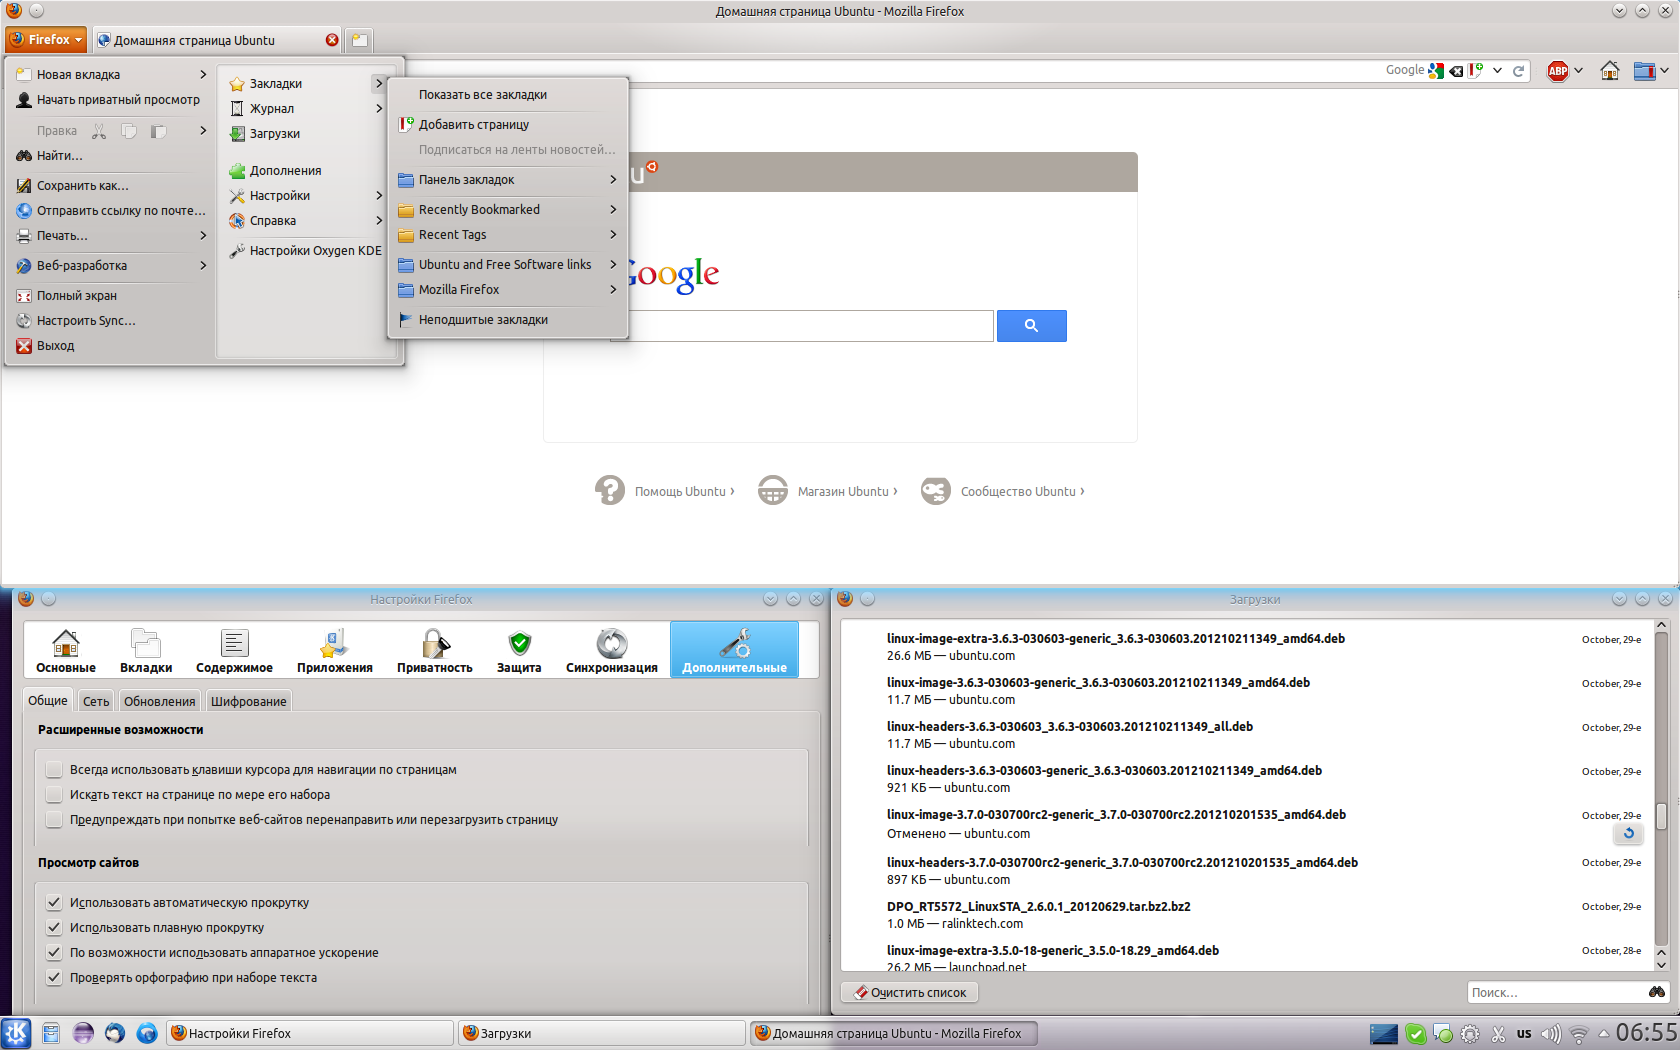Open Загрузки from Firefox menu

(x=304, y=134)
